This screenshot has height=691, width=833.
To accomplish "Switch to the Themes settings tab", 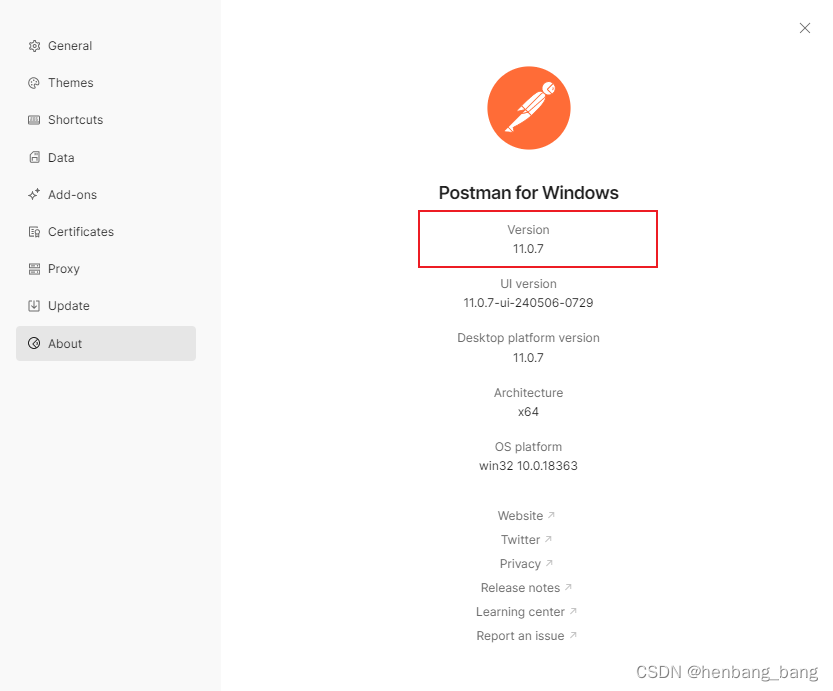I will click(70, 83).
